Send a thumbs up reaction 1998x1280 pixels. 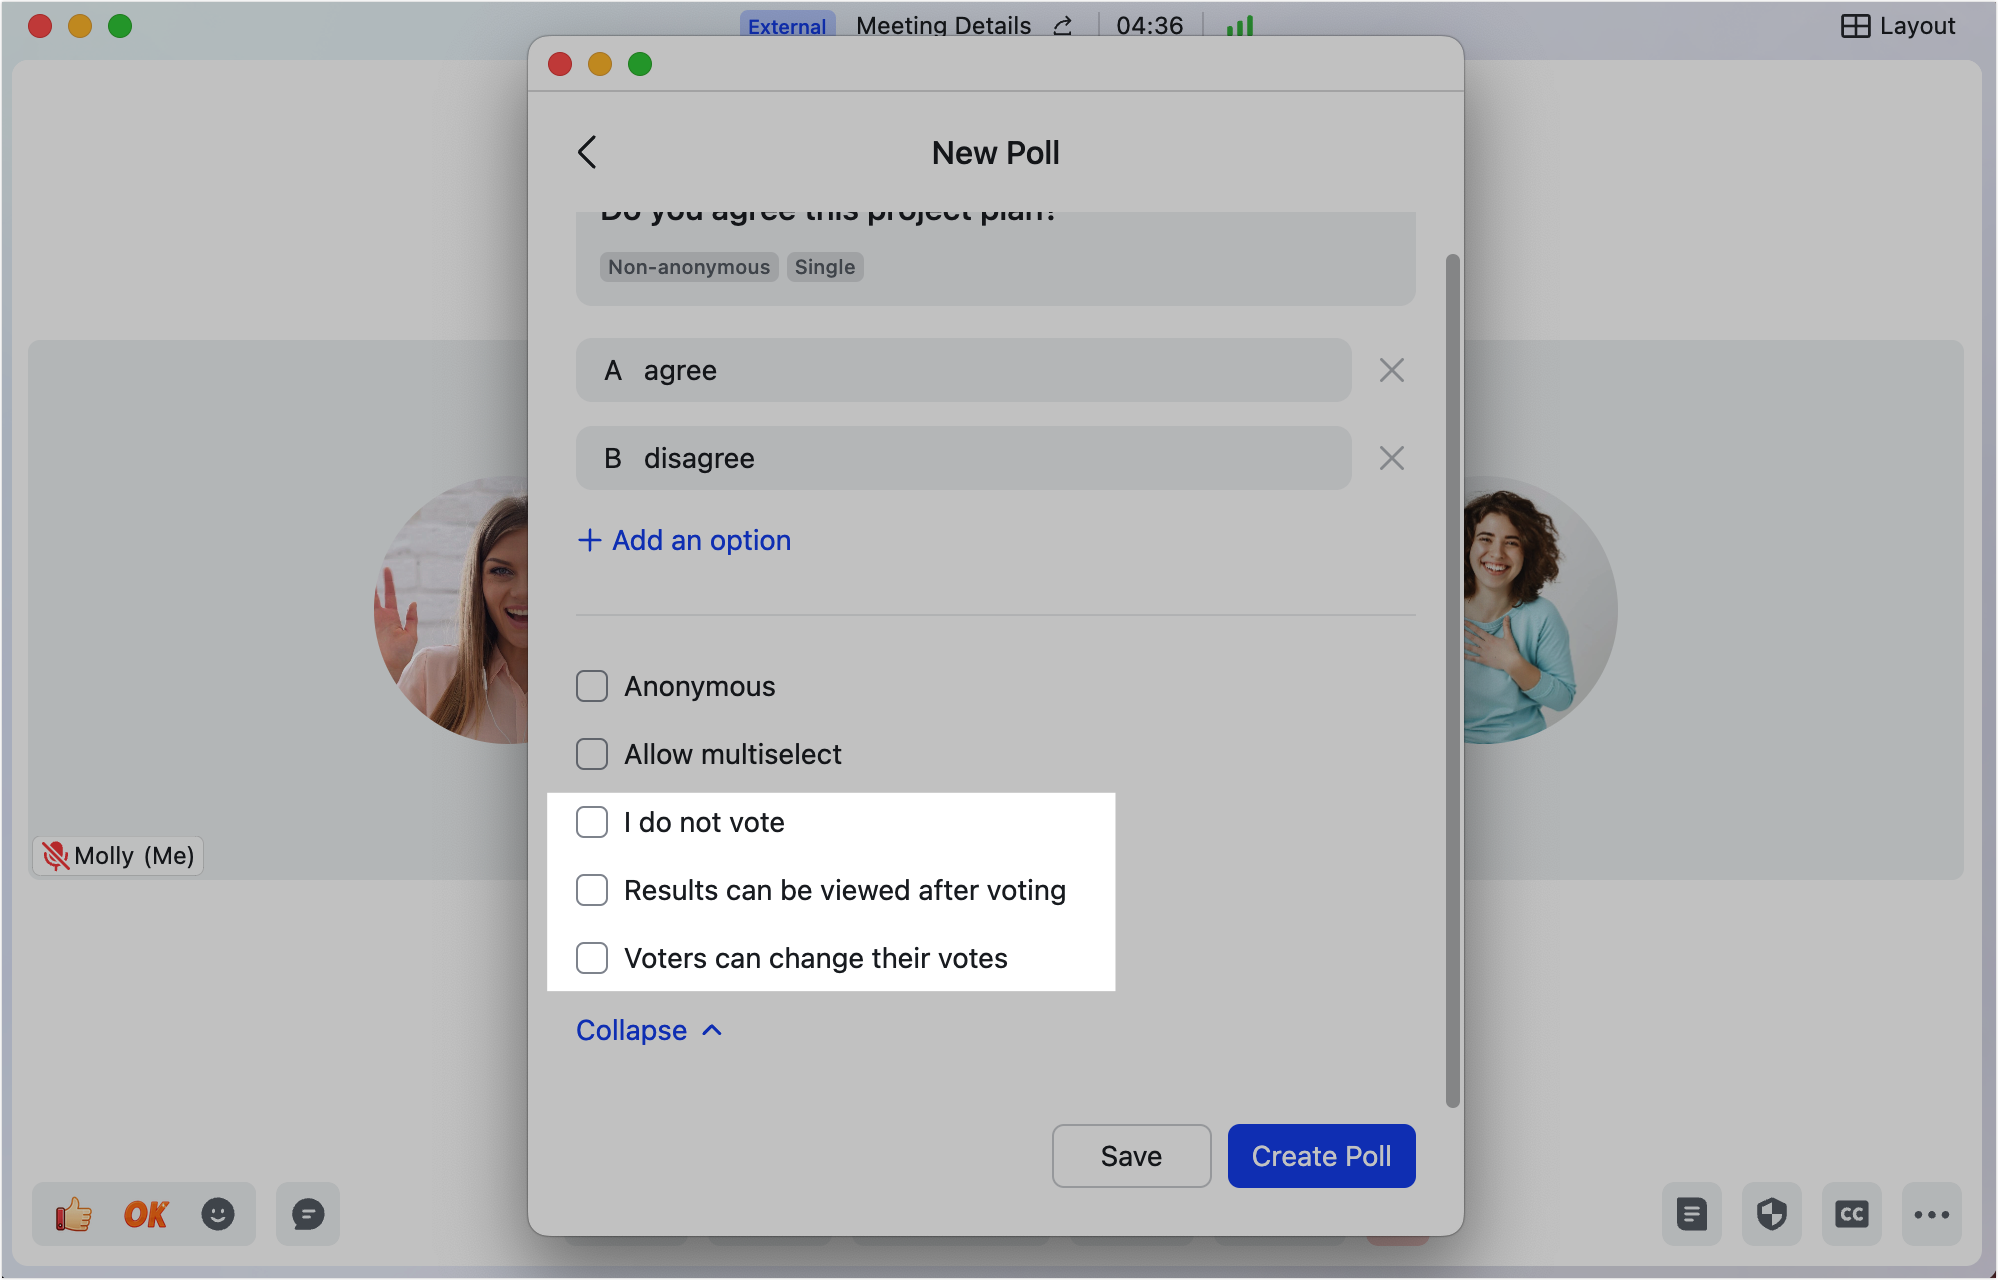[x=72, y=1214]
